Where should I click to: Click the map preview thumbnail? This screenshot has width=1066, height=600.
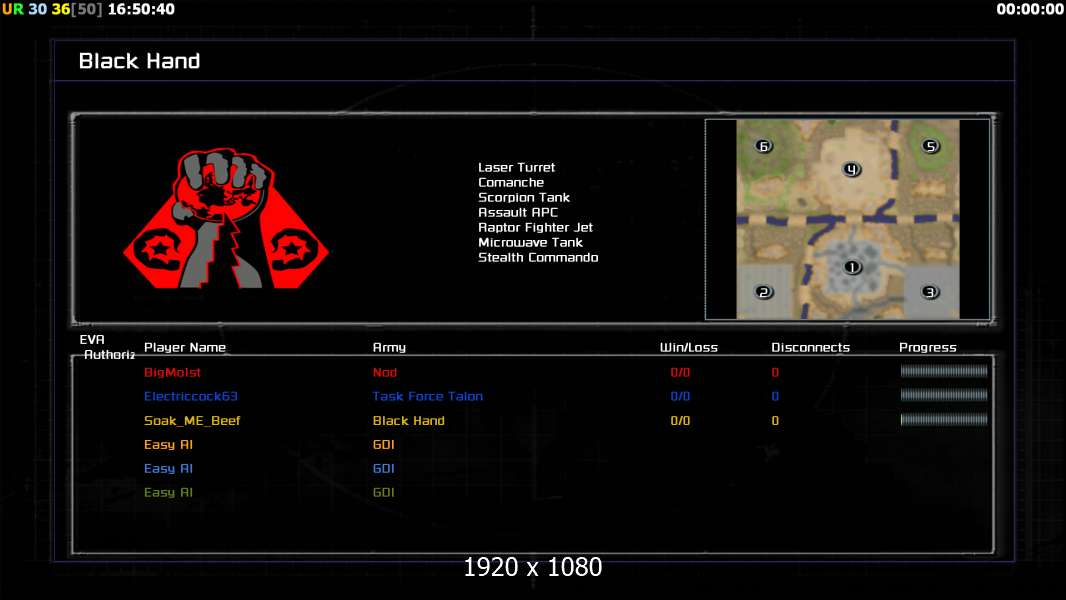coord(848,219)
